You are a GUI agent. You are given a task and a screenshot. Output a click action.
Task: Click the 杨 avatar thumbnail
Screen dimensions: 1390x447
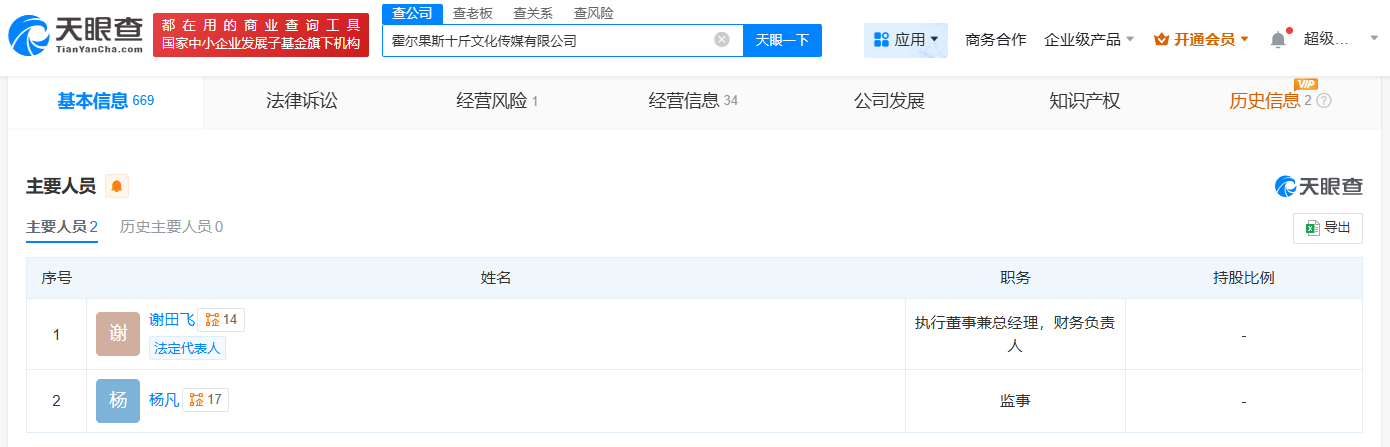118,400
